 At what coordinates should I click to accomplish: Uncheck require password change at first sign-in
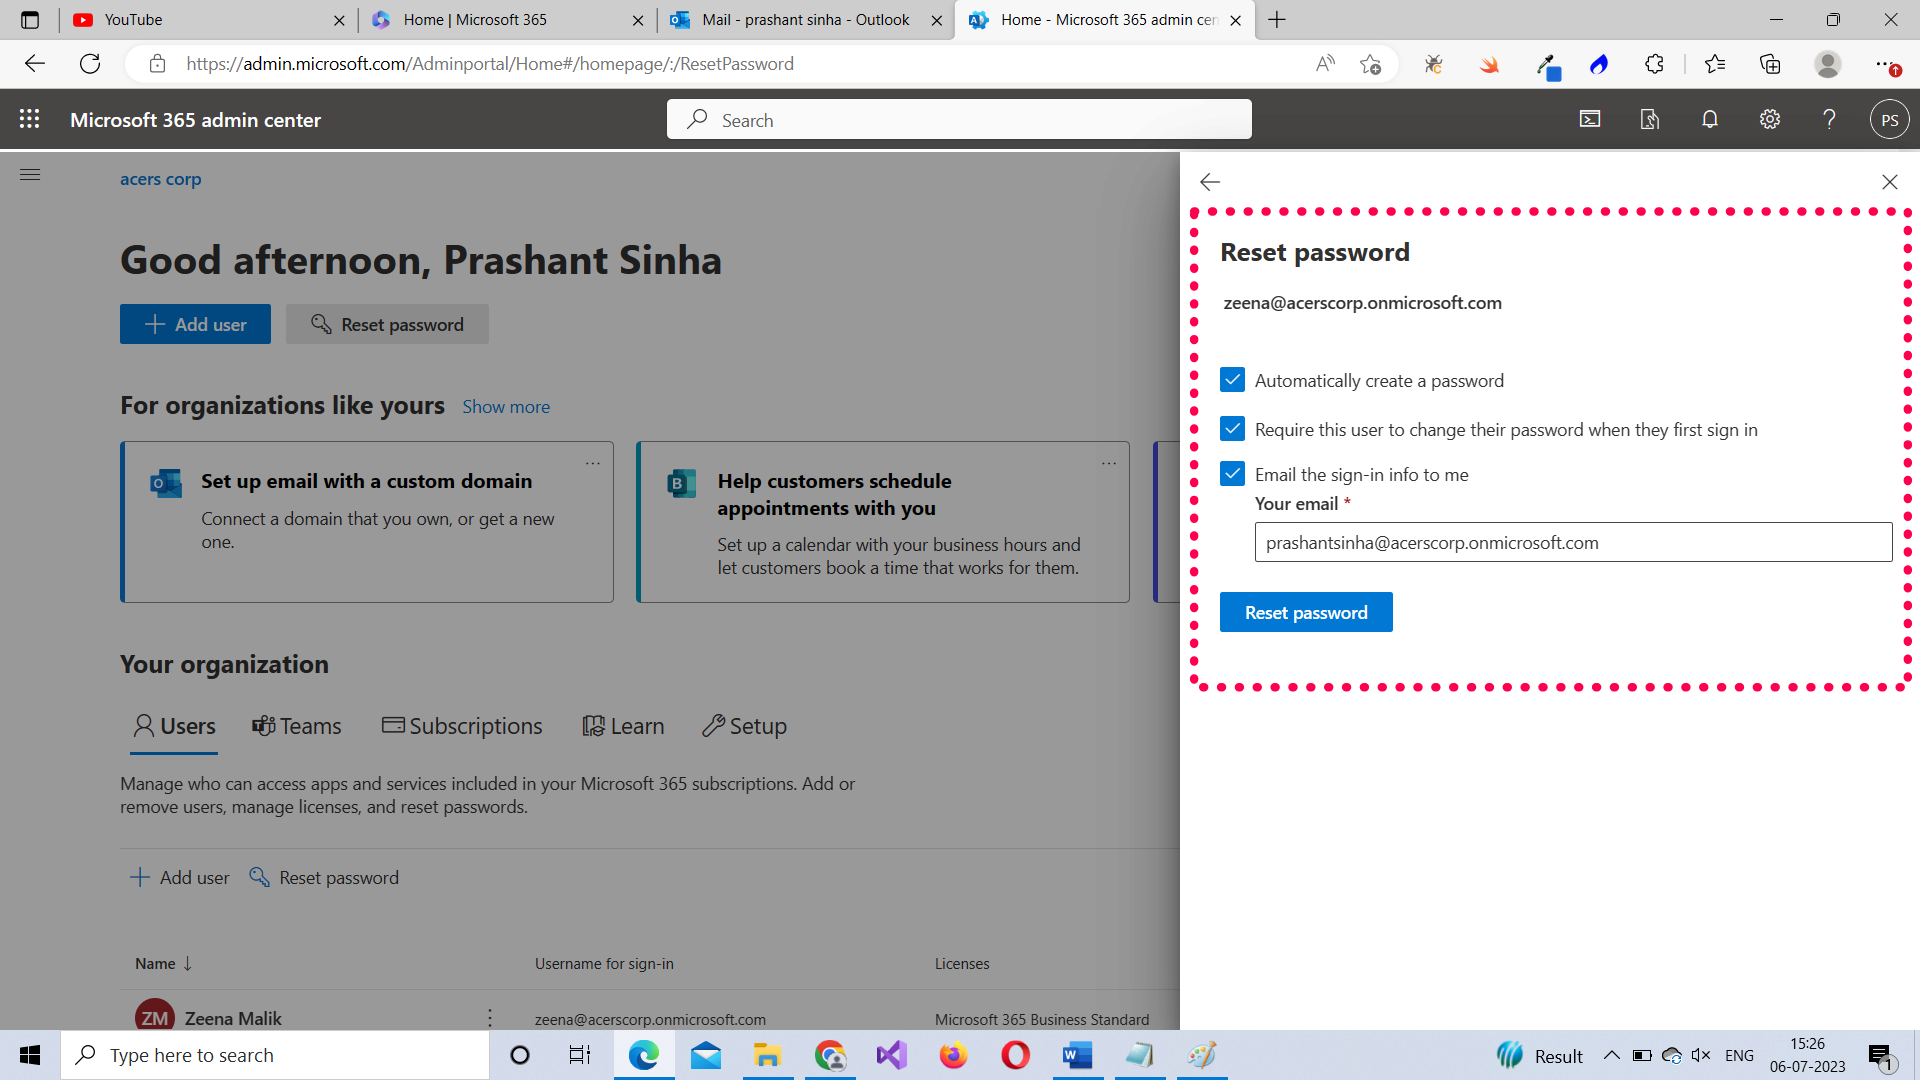(x=1232, y=429)
